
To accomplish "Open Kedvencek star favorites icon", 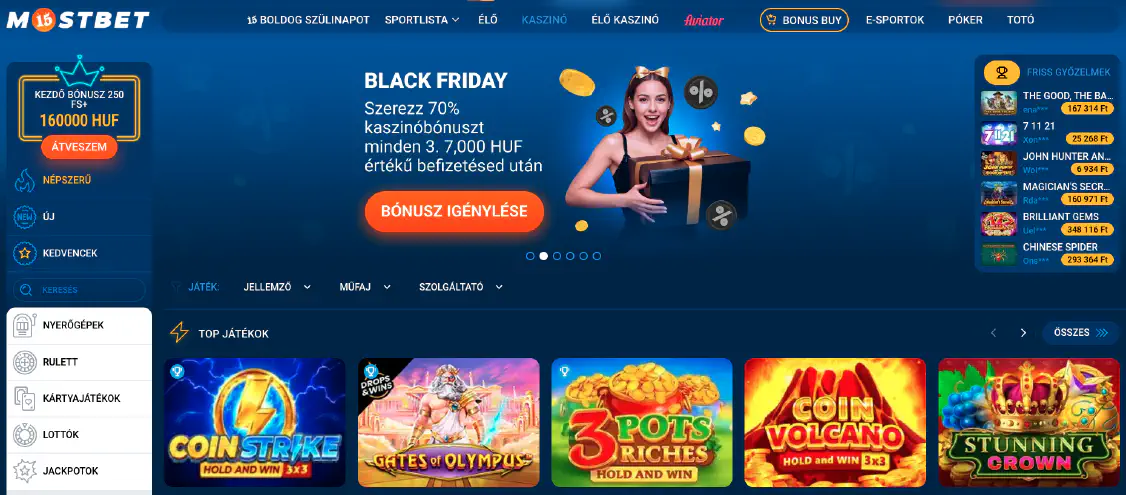I will pos(24,253).
